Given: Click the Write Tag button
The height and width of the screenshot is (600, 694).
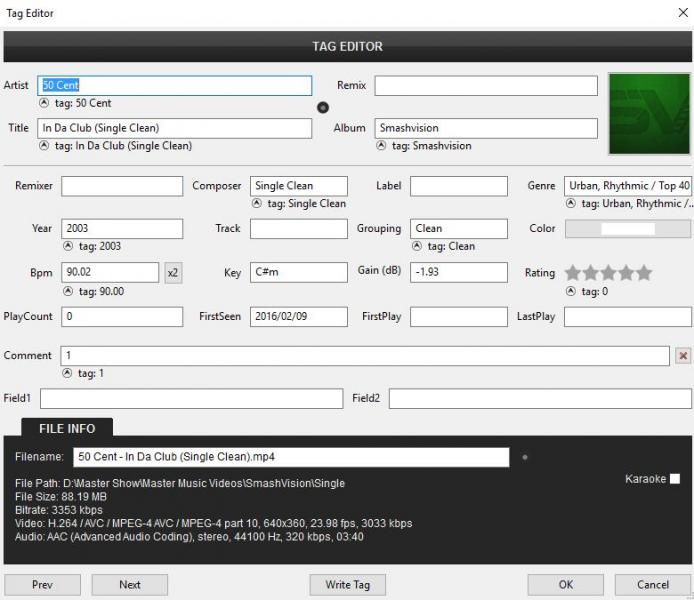Looking at the screenshot, I should (x=347, y=585).
